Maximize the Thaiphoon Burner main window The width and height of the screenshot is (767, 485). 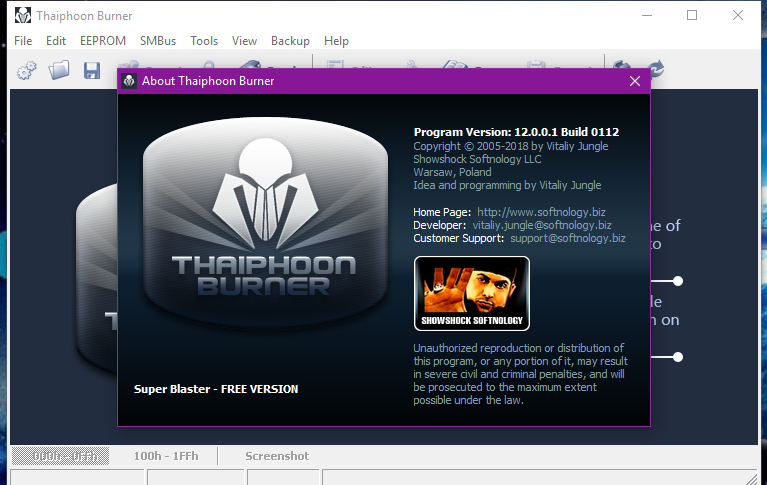[692, 16]
